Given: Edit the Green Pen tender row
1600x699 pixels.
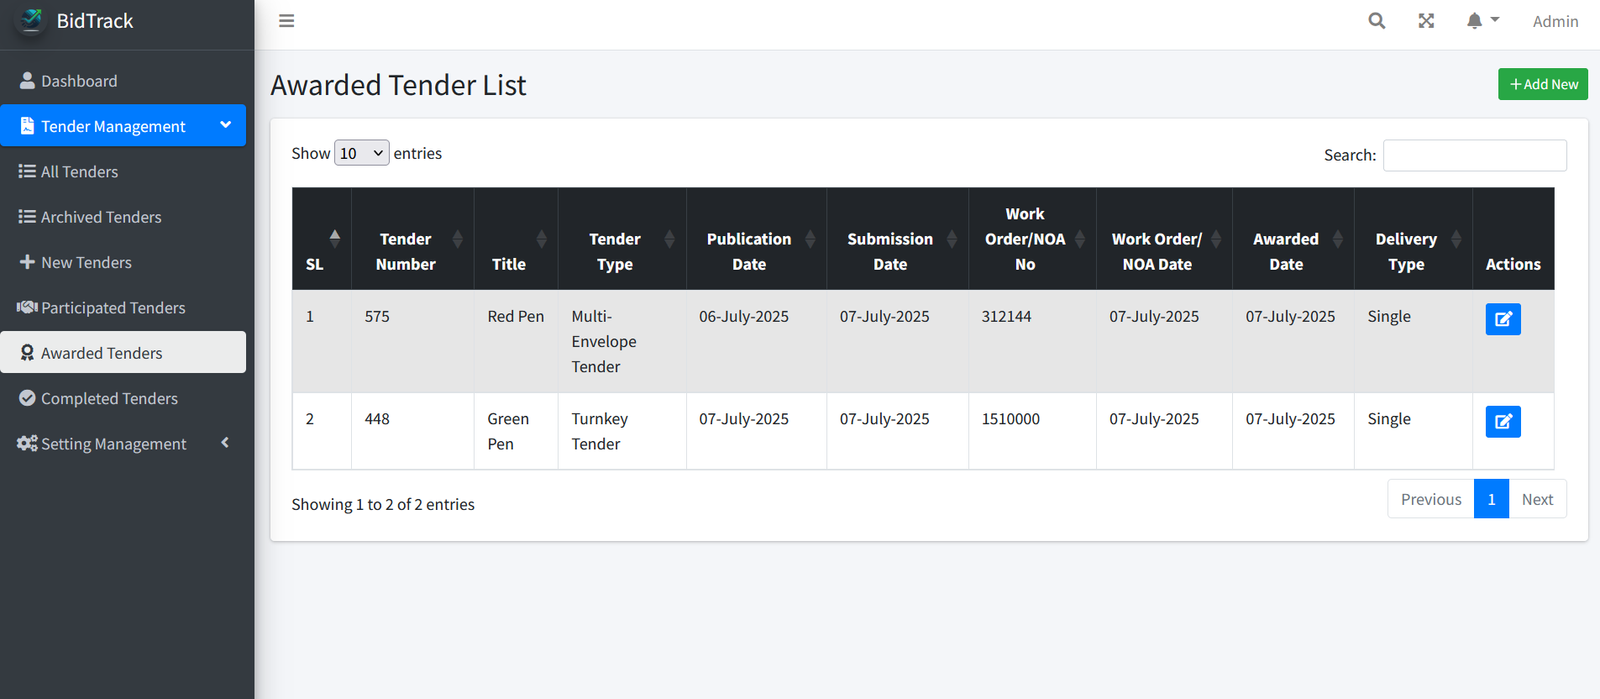Looking at the screenshot, I should [1502, 422].
